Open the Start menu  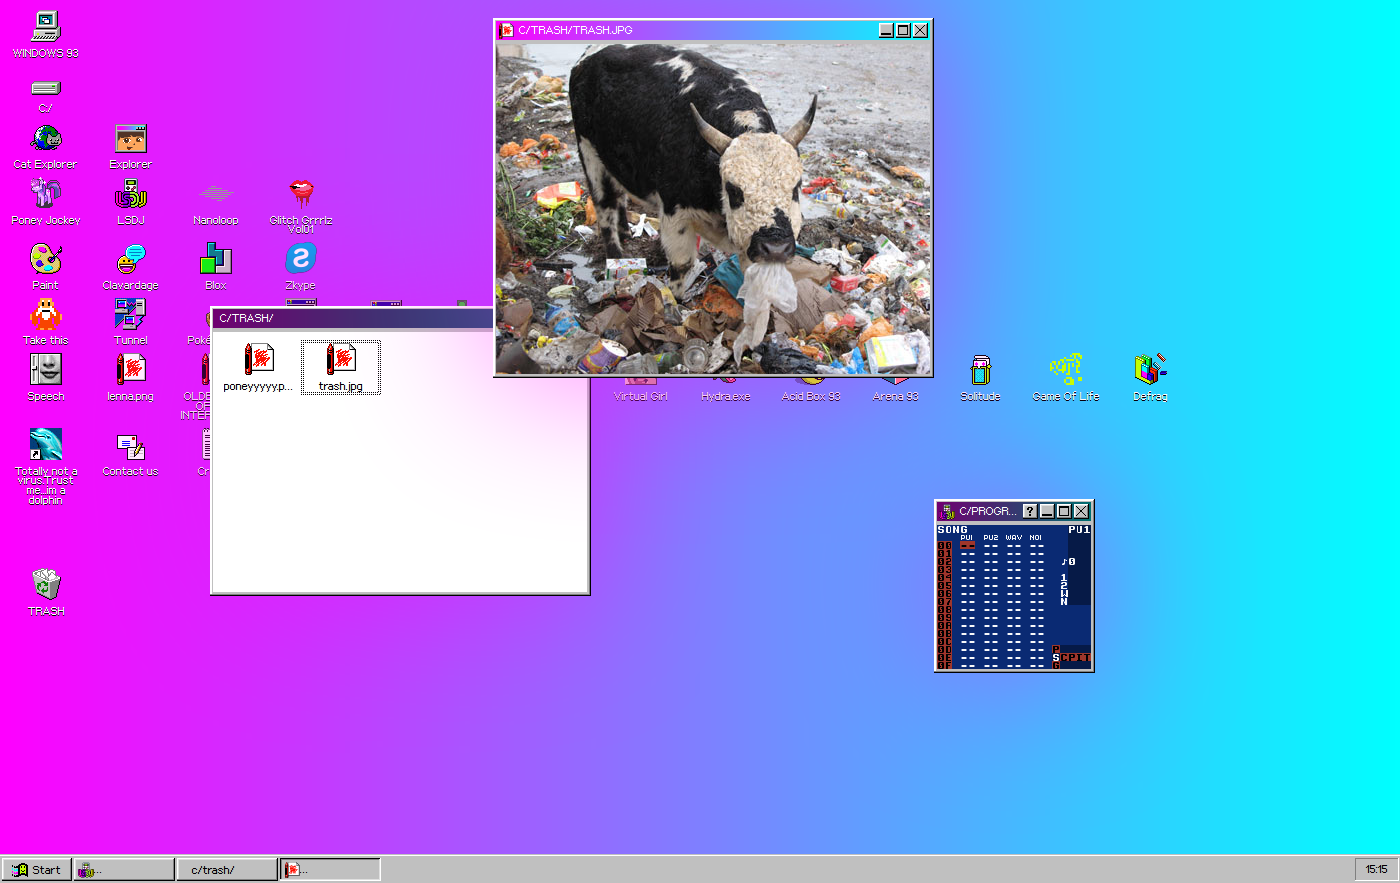[36, 869]
